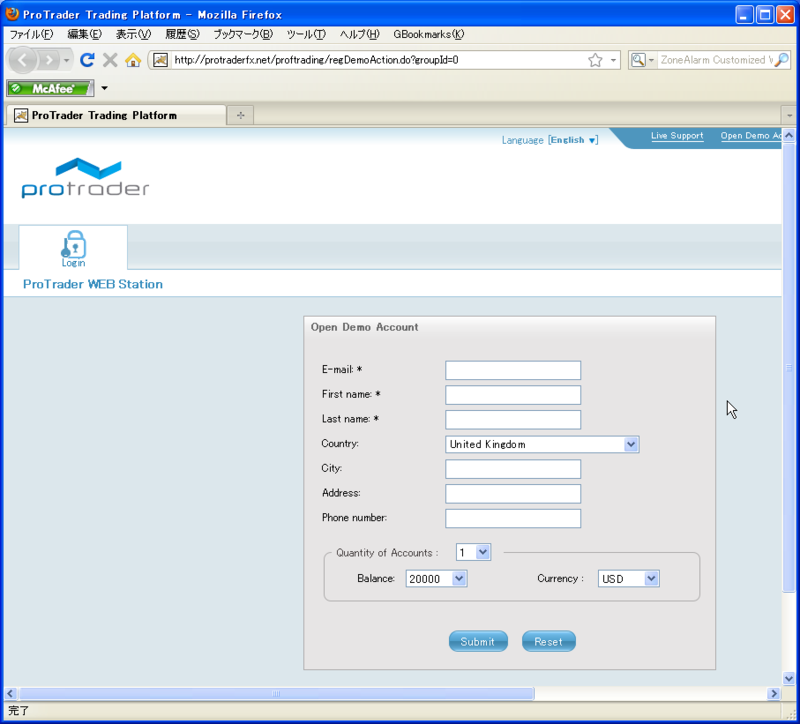Open the Open Demo Account link

(x=751, y=136)
